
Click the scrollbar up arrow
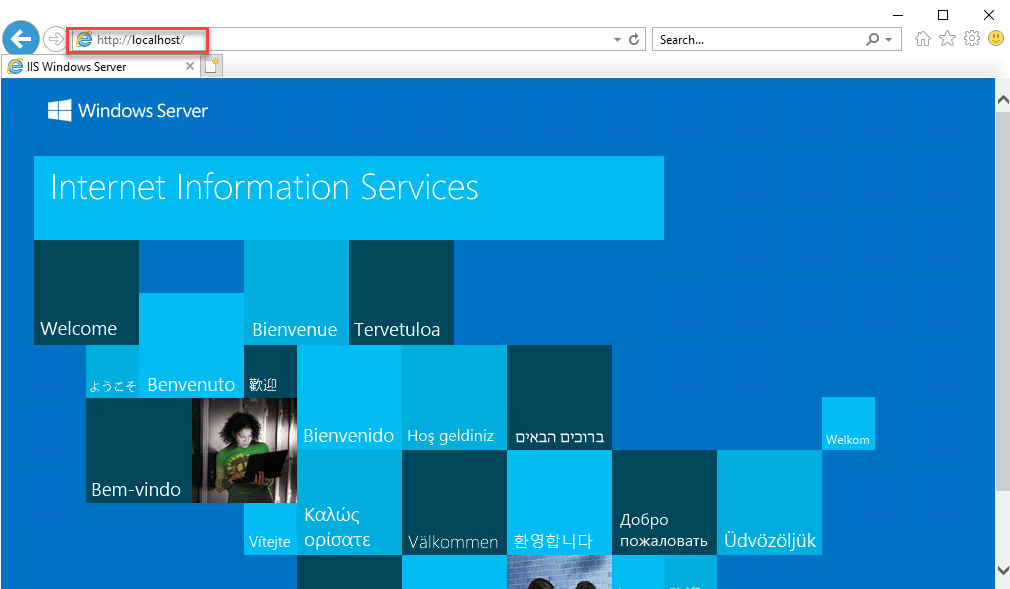tap(1002, 100)
